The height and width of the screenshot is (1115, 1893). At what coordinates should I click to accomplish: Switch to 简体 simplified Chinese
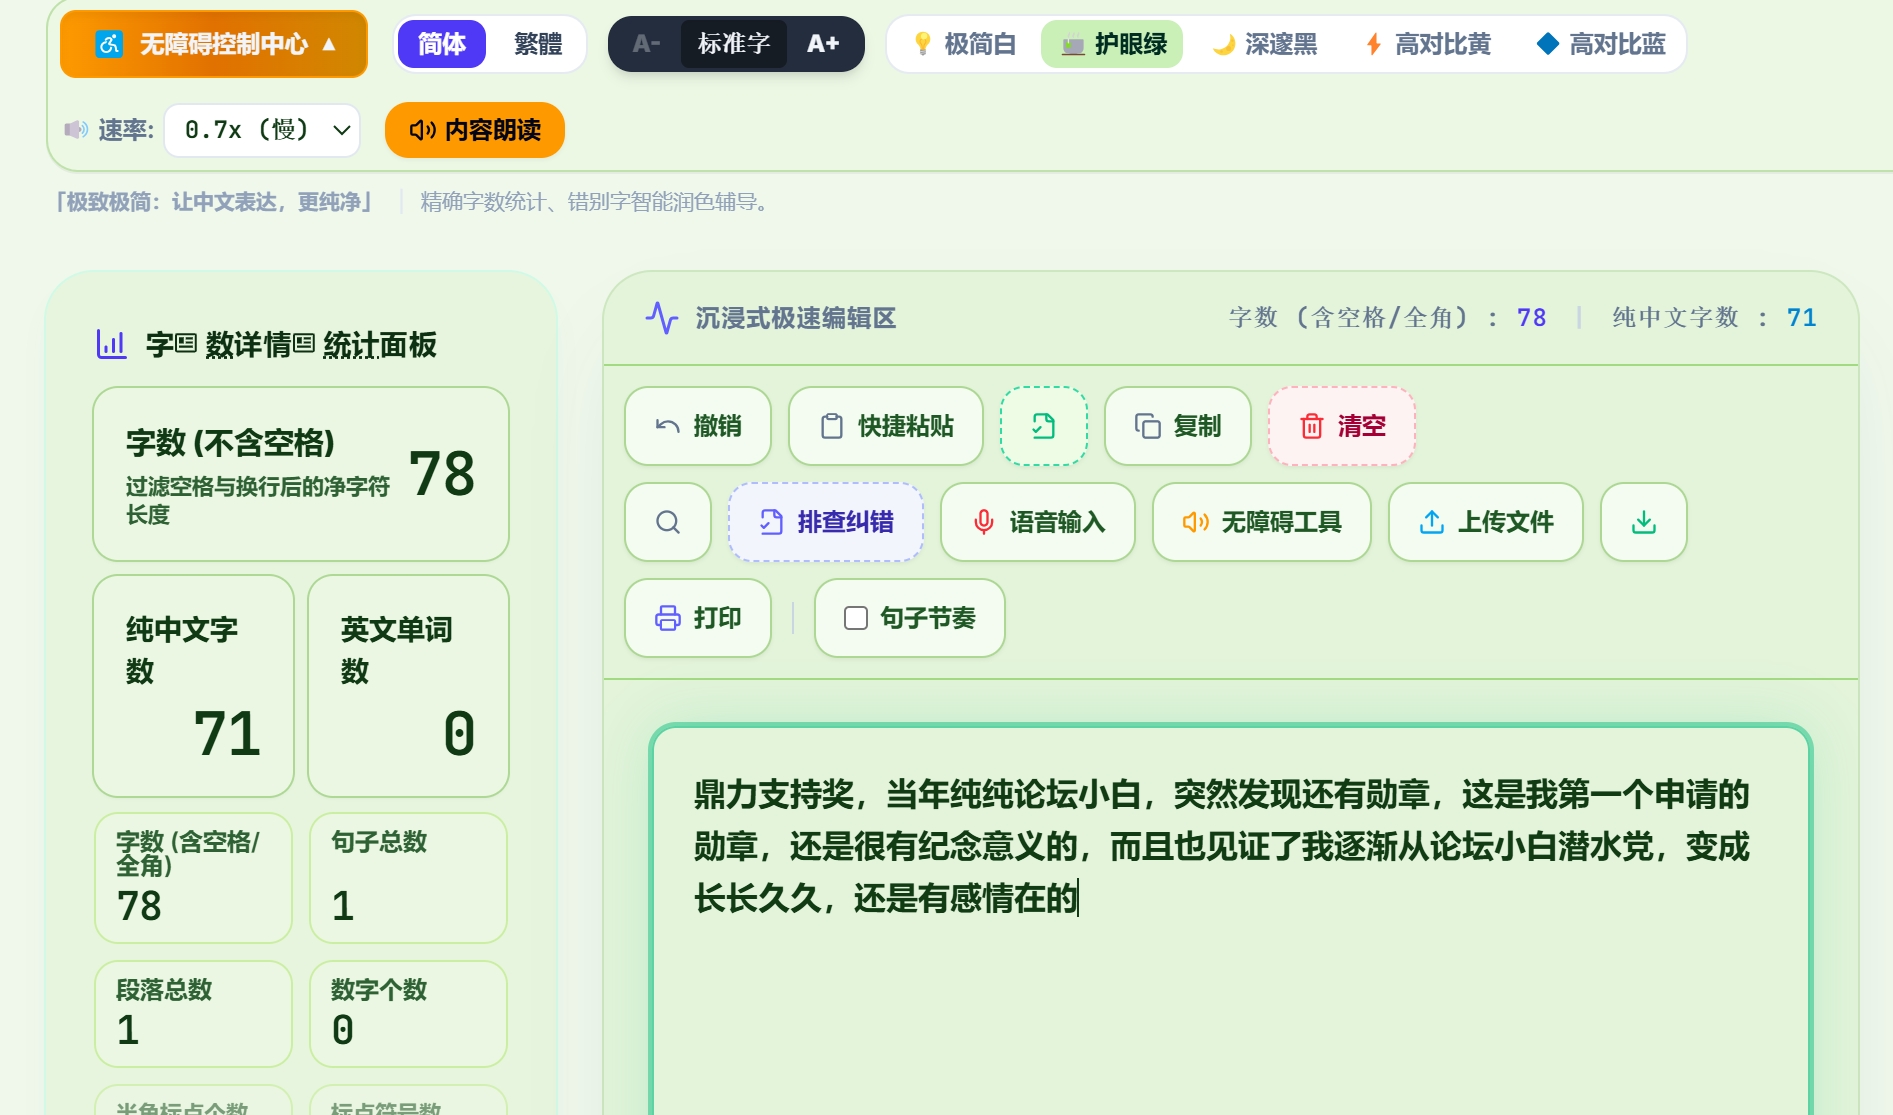click(x=442, y=44)
